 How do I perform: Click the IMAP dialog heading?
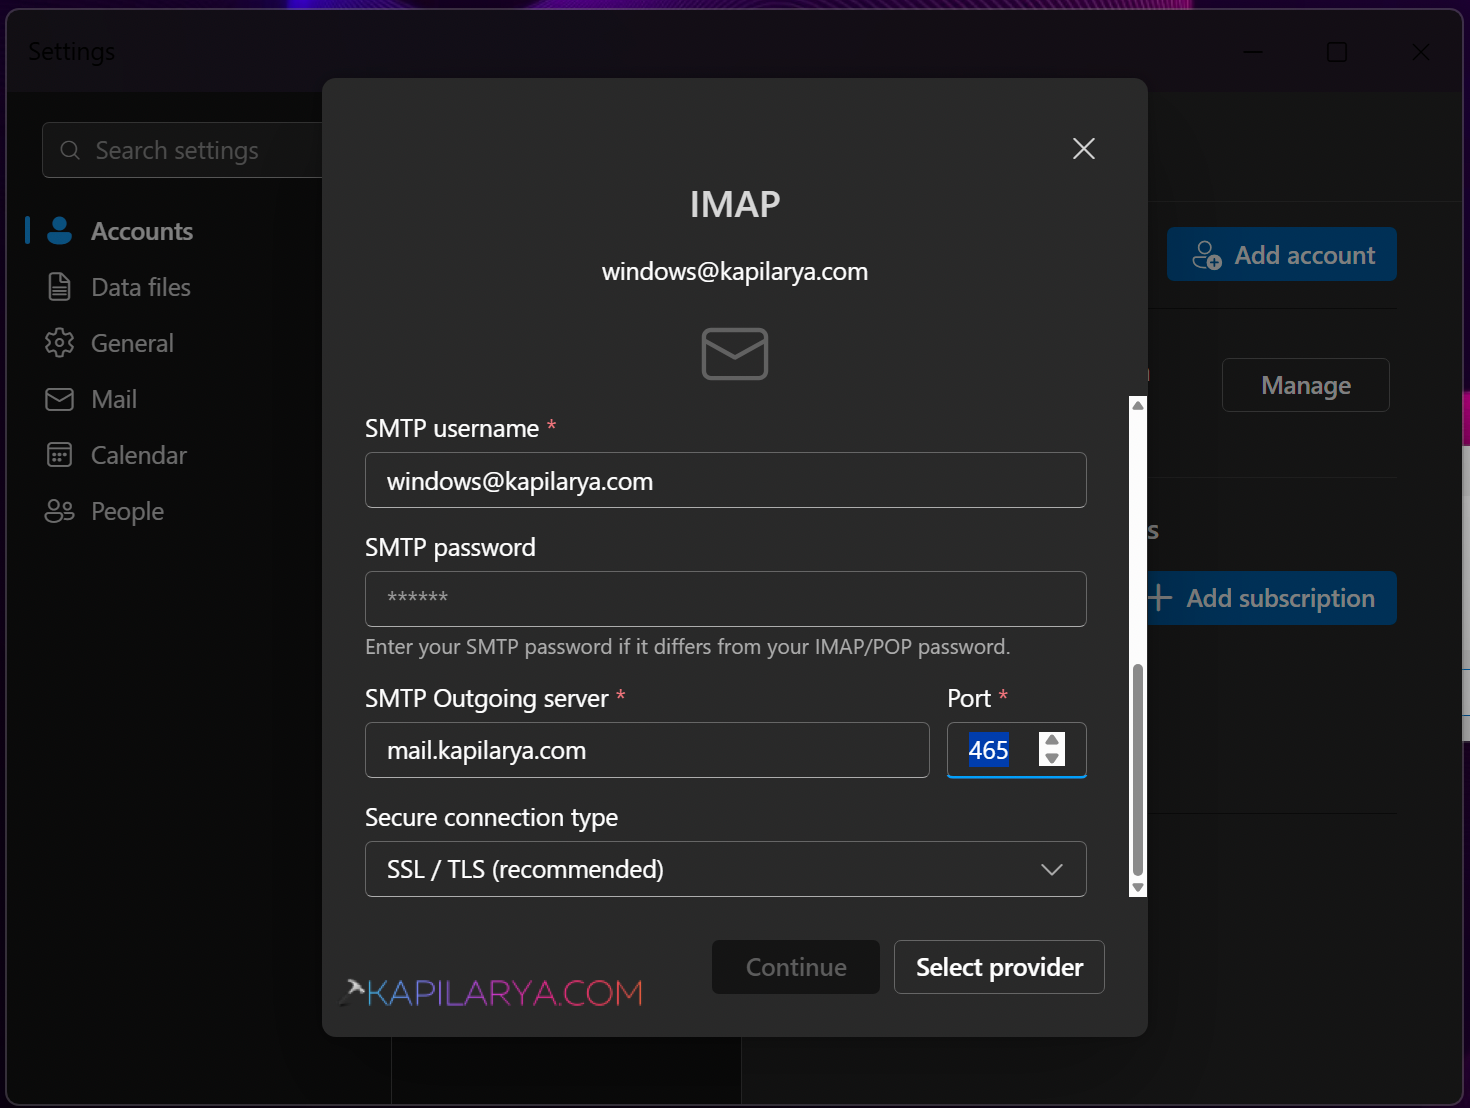[735, 204]
